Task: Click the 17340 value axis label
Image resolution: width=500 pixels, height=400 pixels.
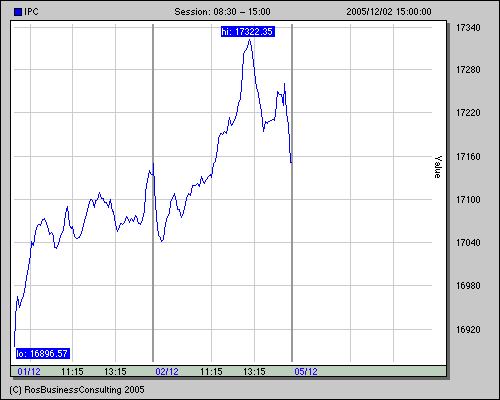Action: pos(468,28)
